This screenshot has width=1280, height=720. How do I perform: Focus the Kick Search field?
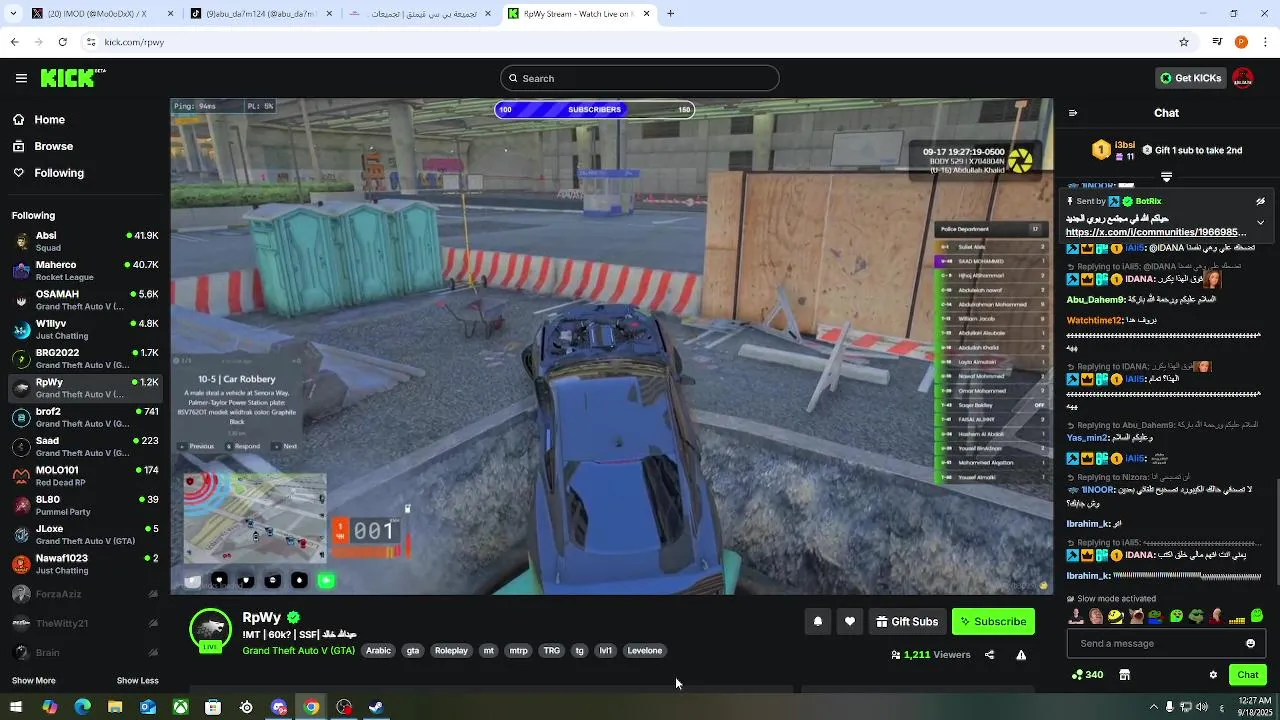point(640,78)
